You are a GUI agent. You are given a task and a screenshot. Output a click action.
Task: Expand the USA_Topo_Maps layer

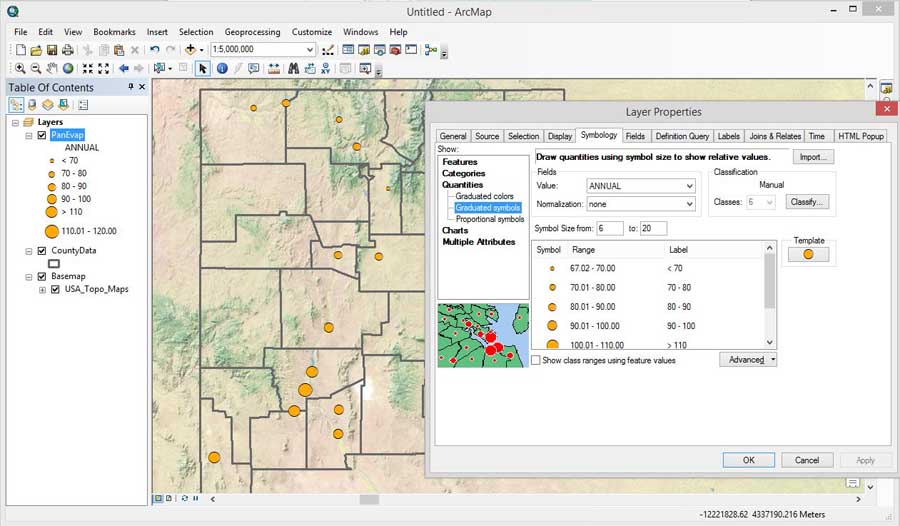click(42, 290)
